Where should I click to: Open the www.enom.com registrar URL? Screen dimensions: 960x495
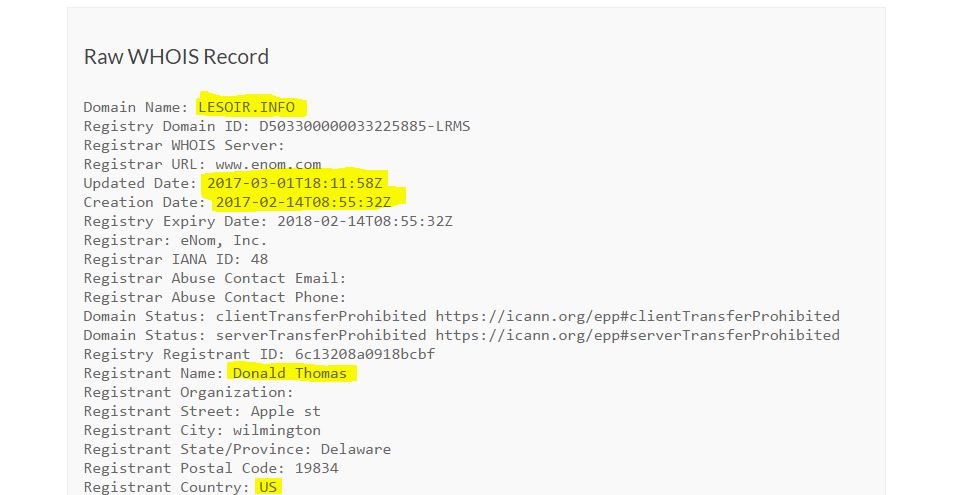[268, 164]
